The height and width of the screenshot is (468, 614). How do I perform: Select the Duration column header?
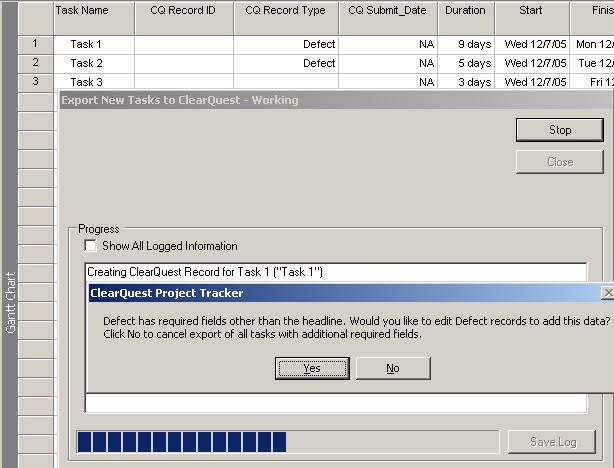(466, 18)
